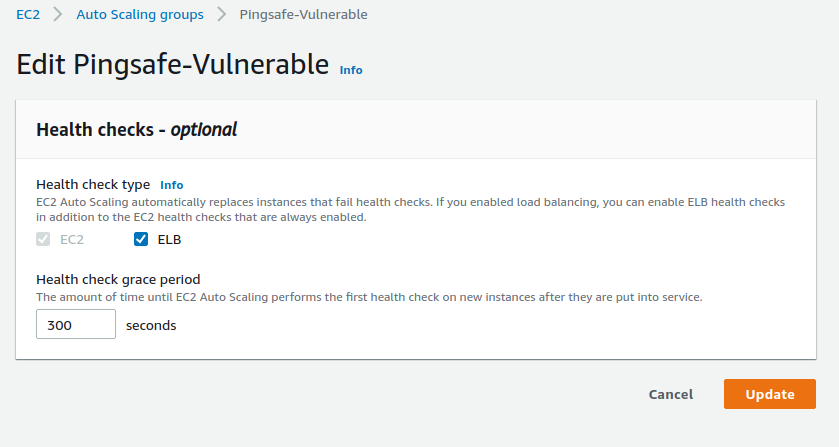Click the Pingsafe-Vulnerable breadcrumb item

click(x=303, y=15)
